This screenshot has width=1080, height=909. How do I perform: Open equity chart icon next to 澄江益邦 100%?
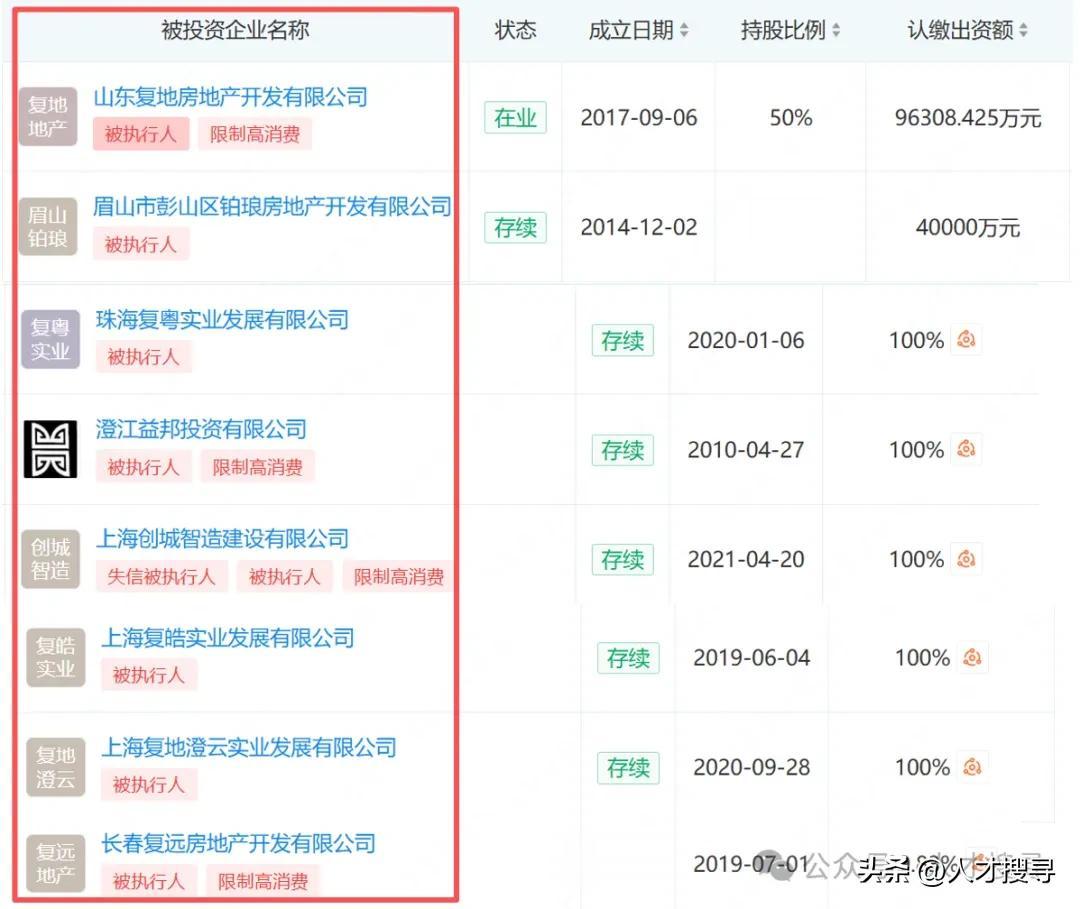pyautogui.click(x=966, y=449)
